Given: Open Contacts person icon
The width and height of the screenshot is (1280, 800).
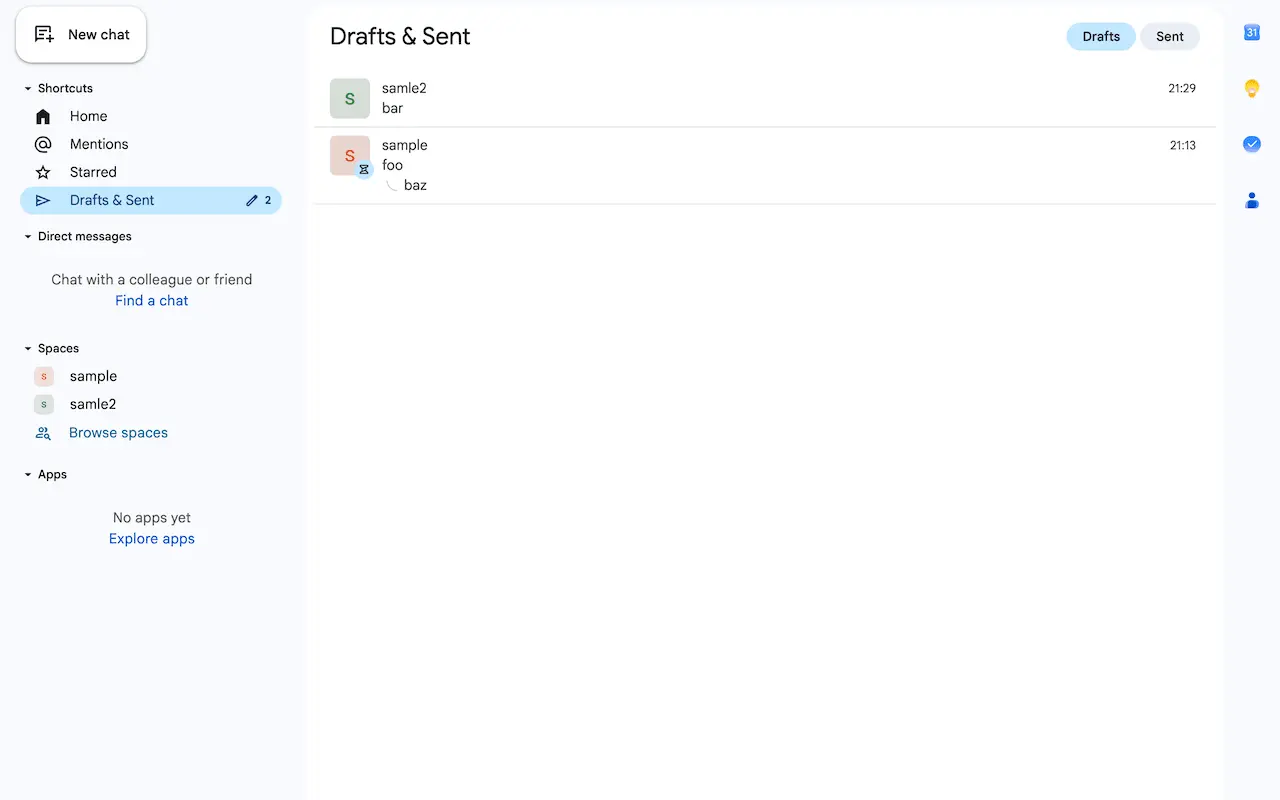Looking at the screenshot, I should coord(1251,200).
